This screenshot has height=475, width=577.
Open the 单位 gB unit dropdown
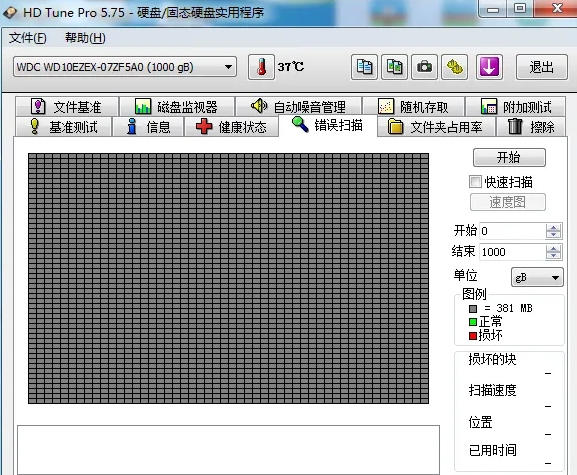coord(537,277)
